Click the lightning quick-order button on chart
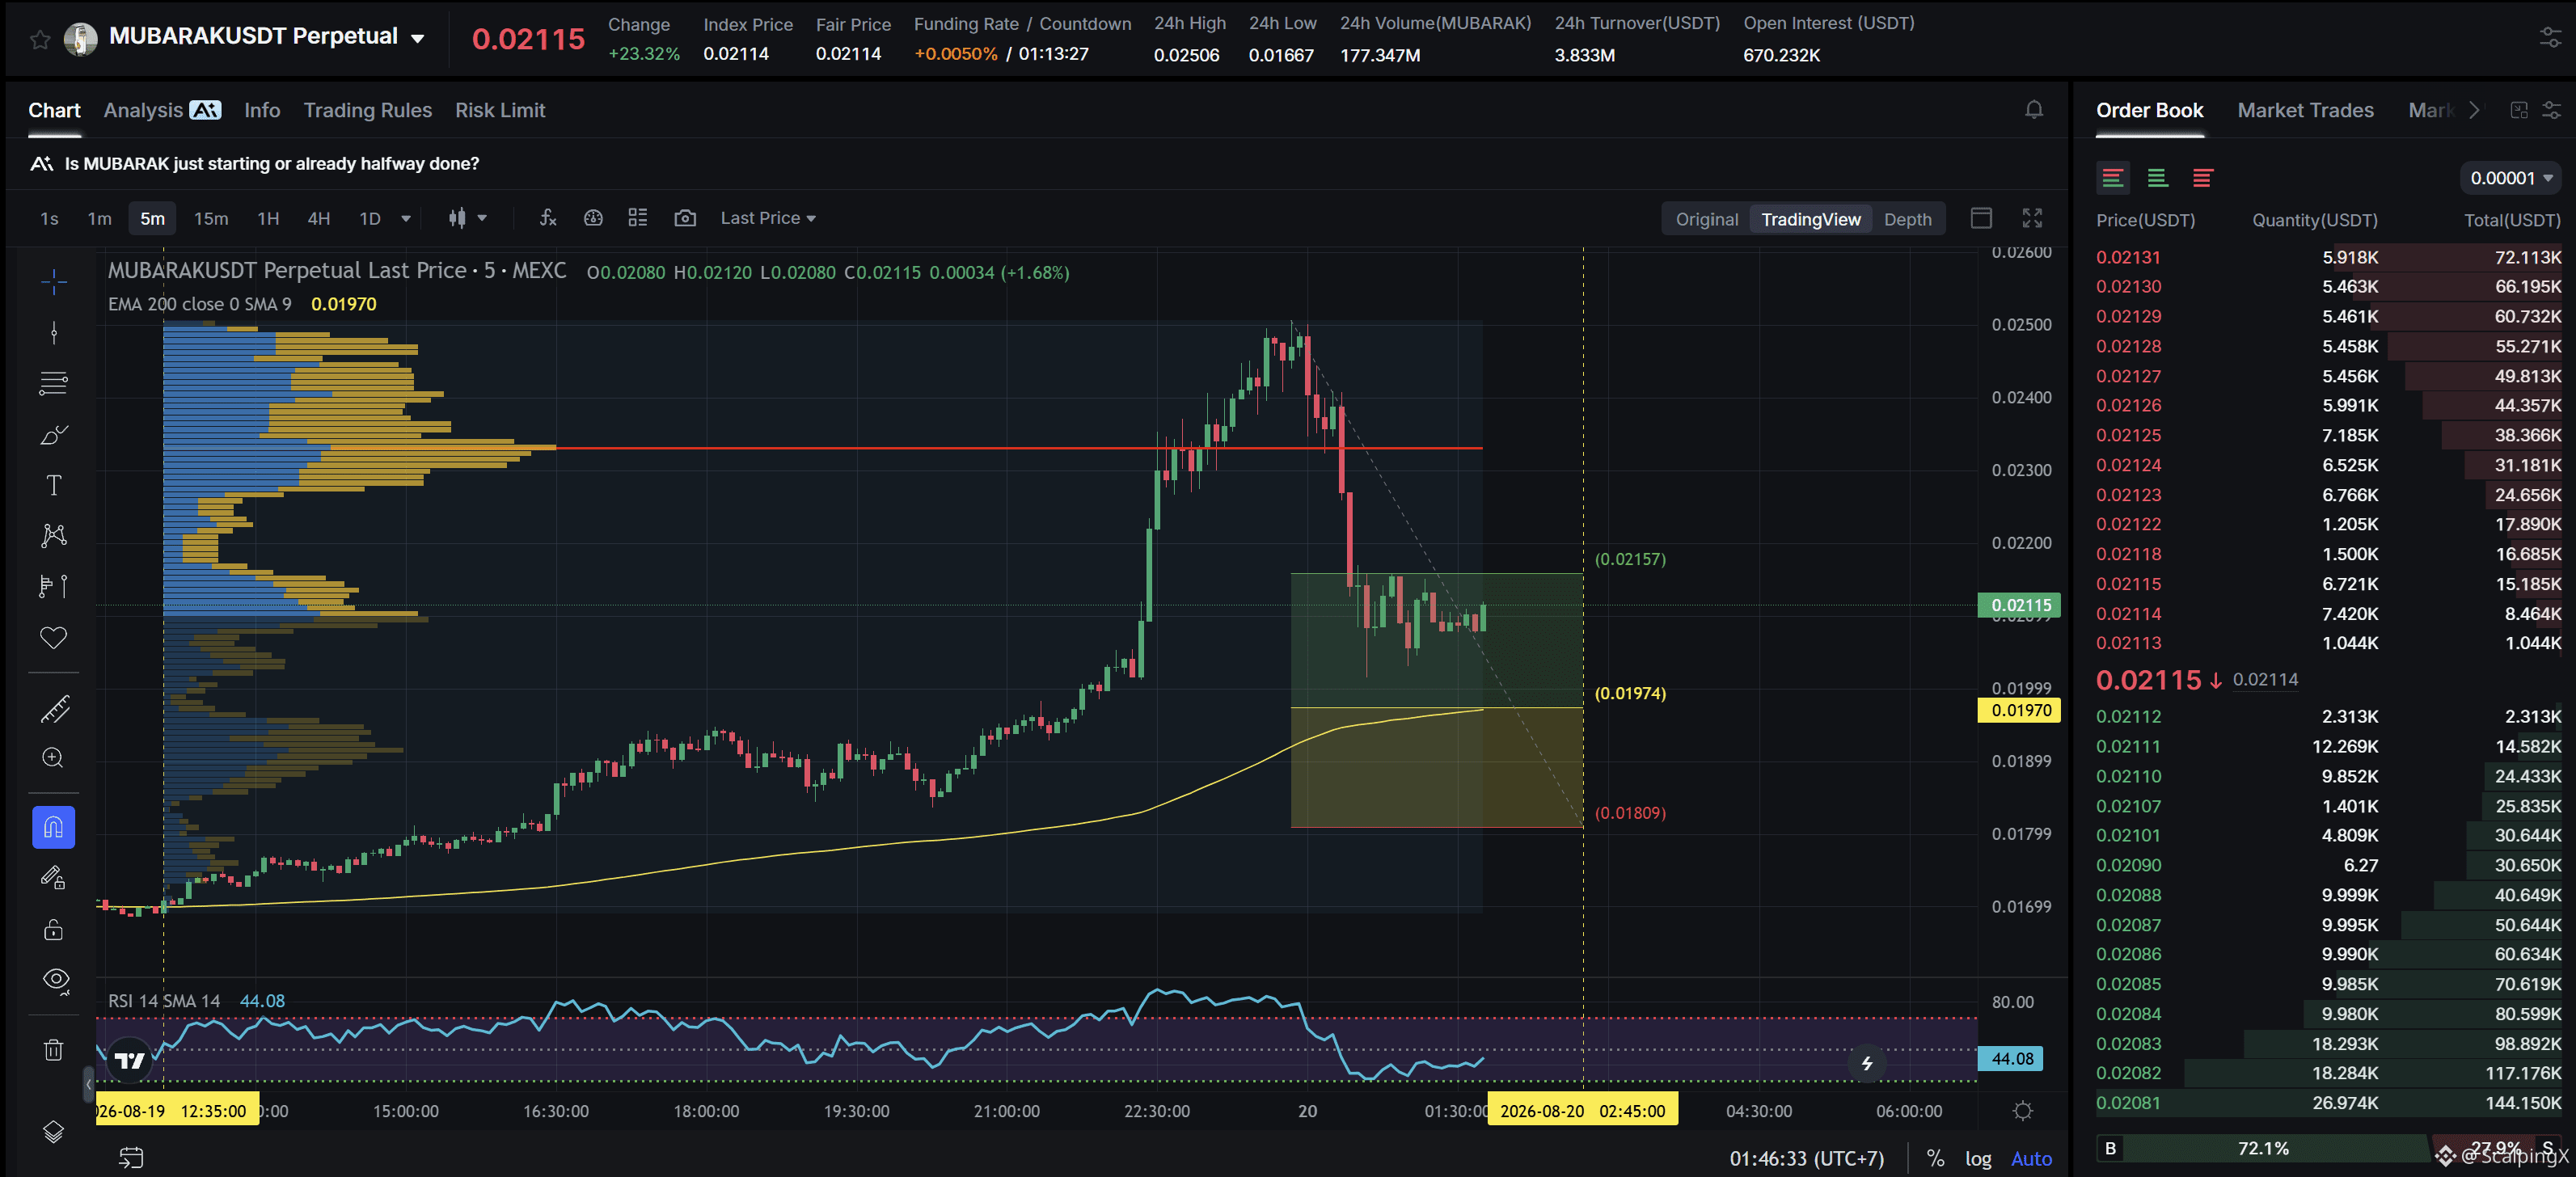 (1866, 1063)
